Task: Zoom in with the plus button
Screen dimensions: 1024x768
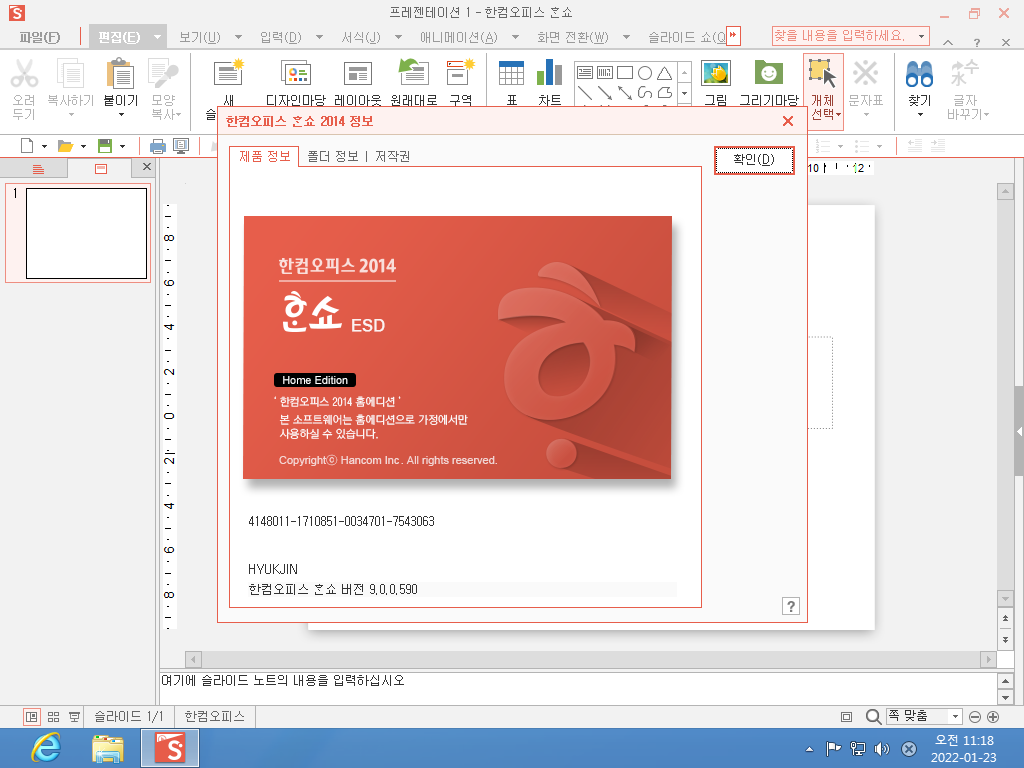Action: (x=993, y=716)
